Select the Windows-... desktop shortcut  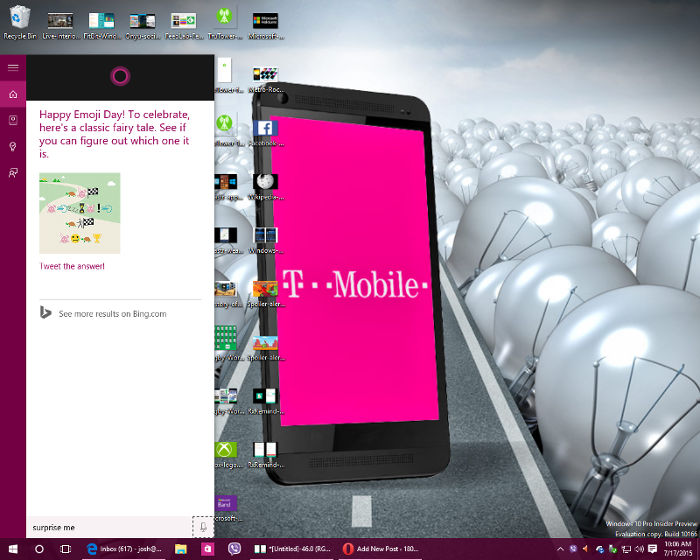click(266, 240)
